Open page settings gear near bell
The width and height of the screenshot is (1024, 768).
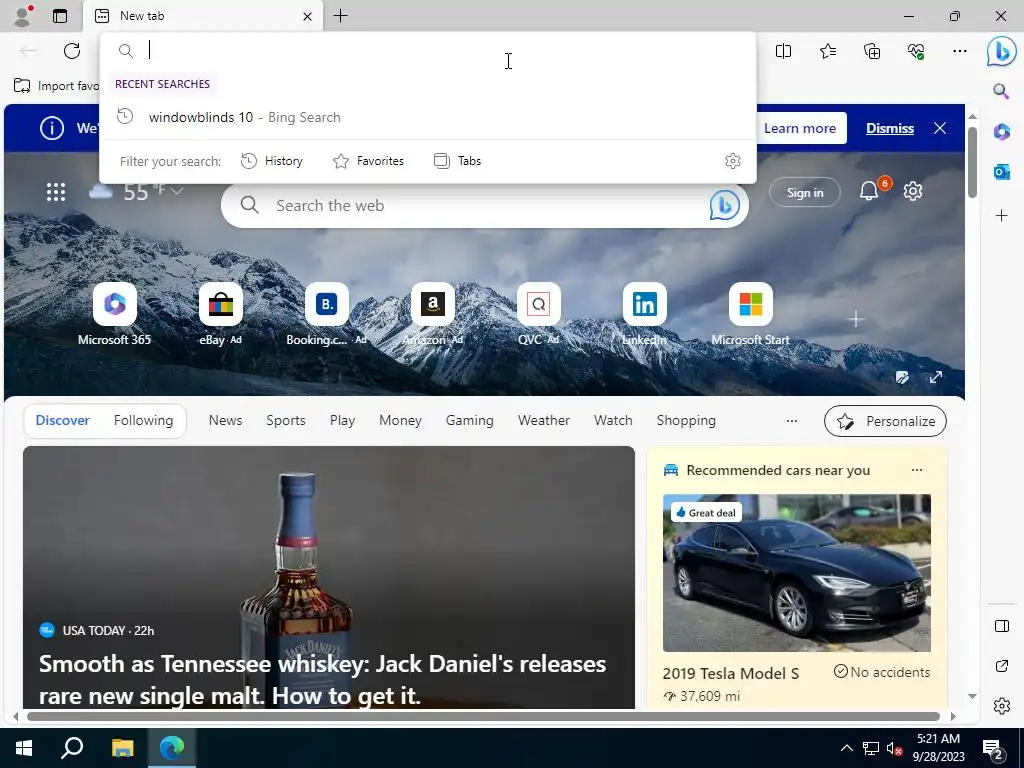[x=912, y=191]
